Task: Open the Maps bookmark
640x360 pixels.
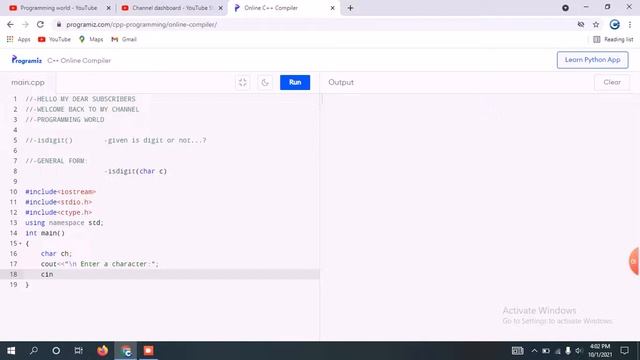Action: (x=91, y=39)
